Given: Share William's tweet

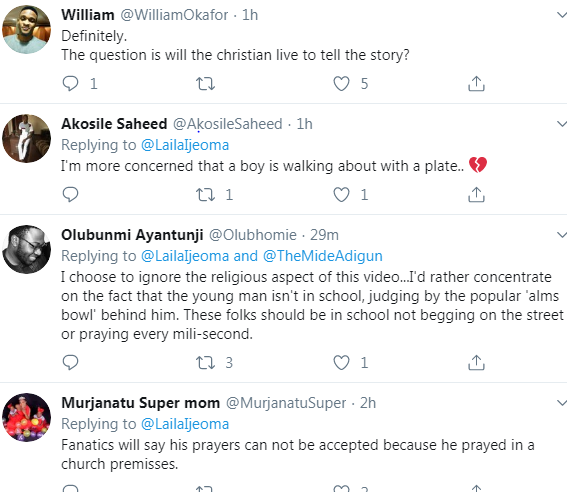Looking at the screenshot, I should pos(476,84).
